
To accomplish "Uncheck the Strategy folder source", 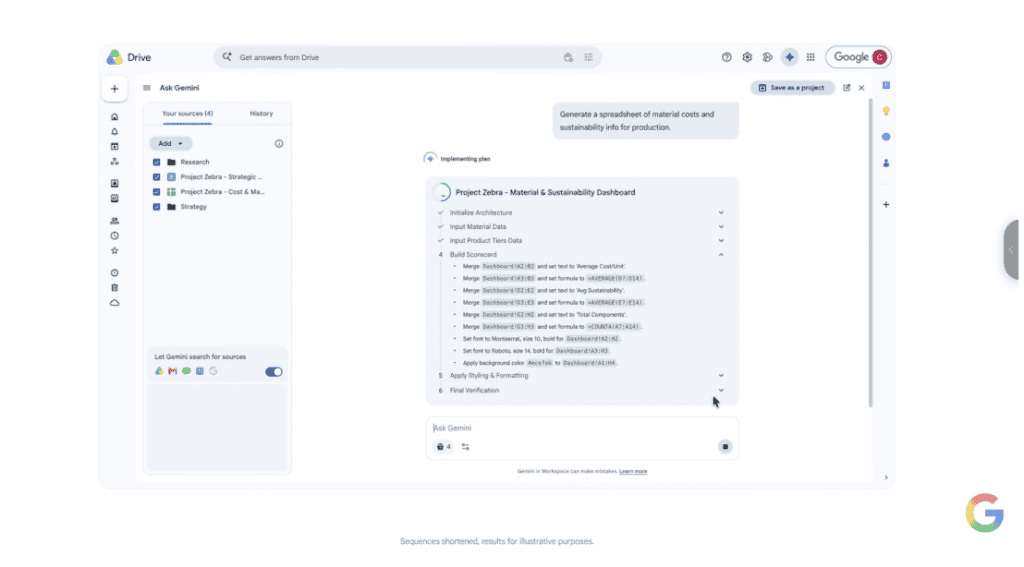I will pos(156,207).
